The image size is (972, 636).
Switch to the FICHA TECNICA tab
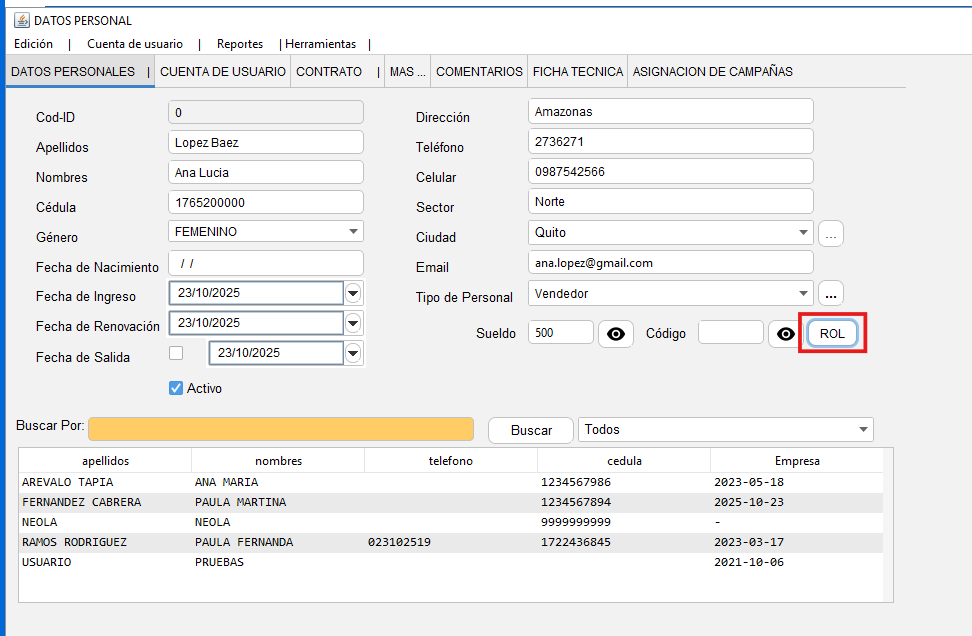coord(577,72)
